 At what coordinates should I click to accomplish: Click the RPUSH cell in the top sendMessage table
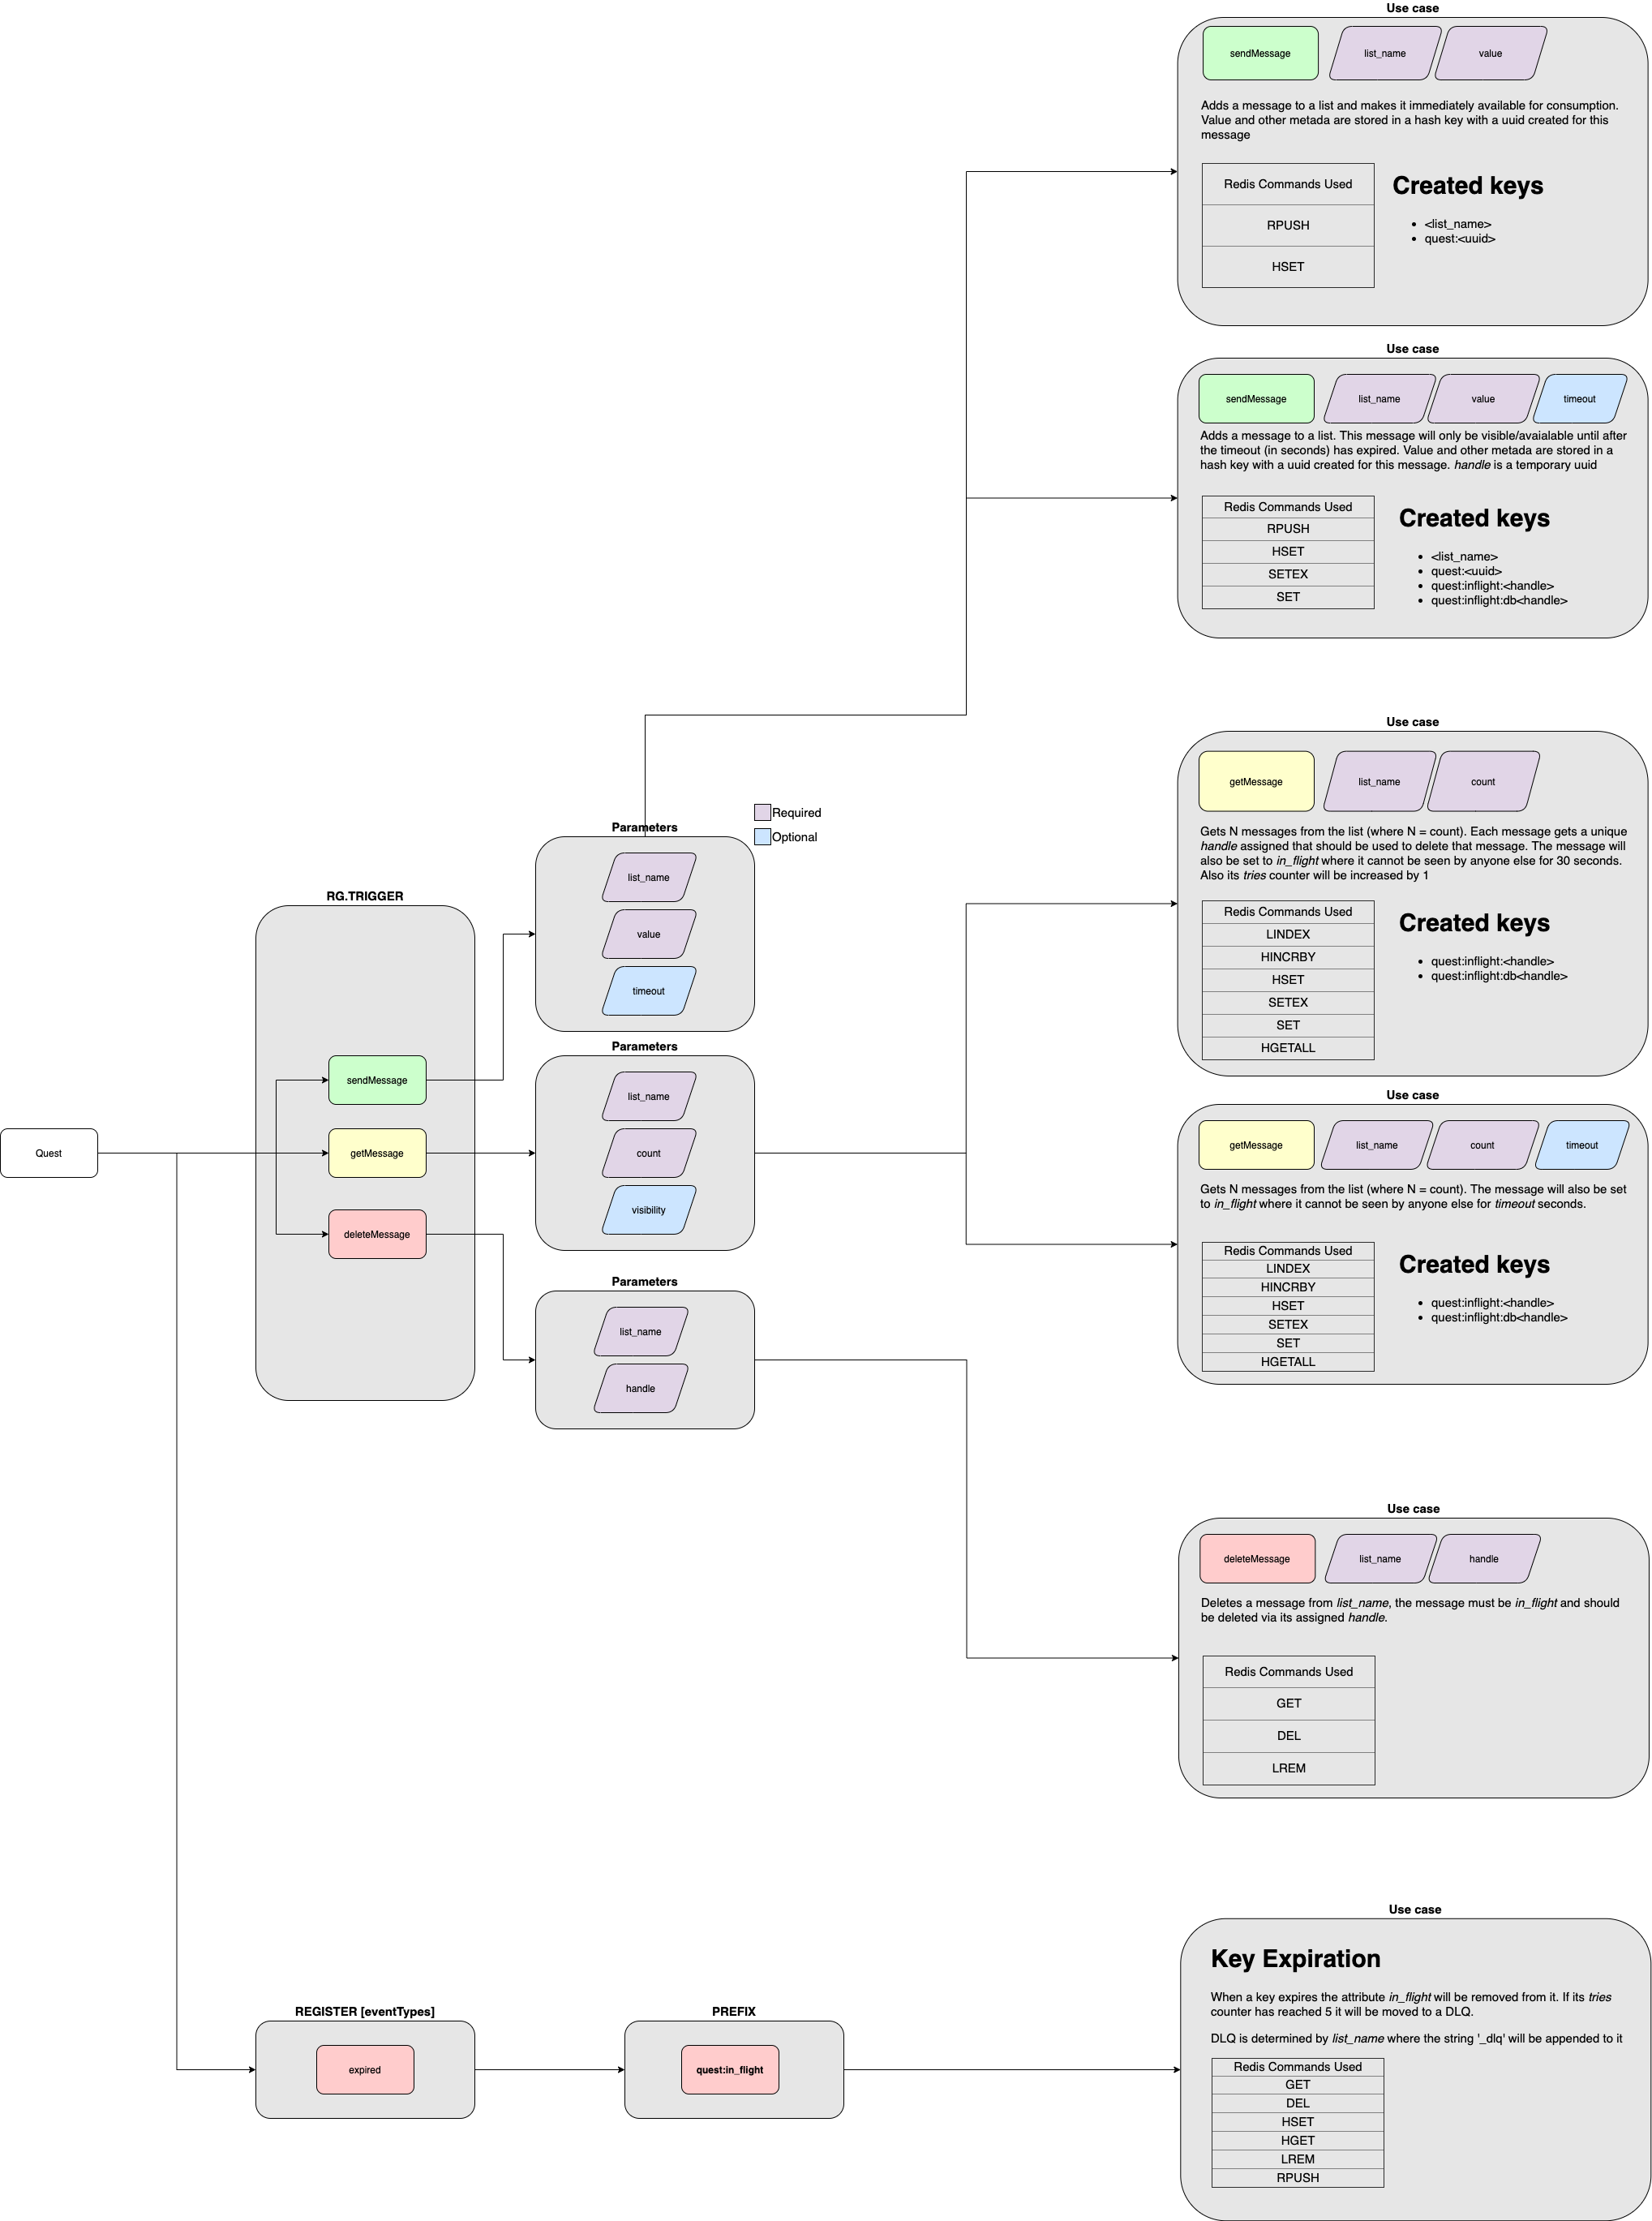pyautogui.click(x=1287, y=226)
